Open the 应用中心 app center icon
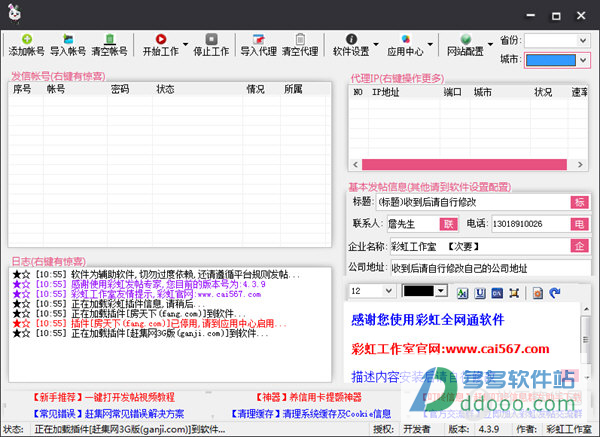 405,39
